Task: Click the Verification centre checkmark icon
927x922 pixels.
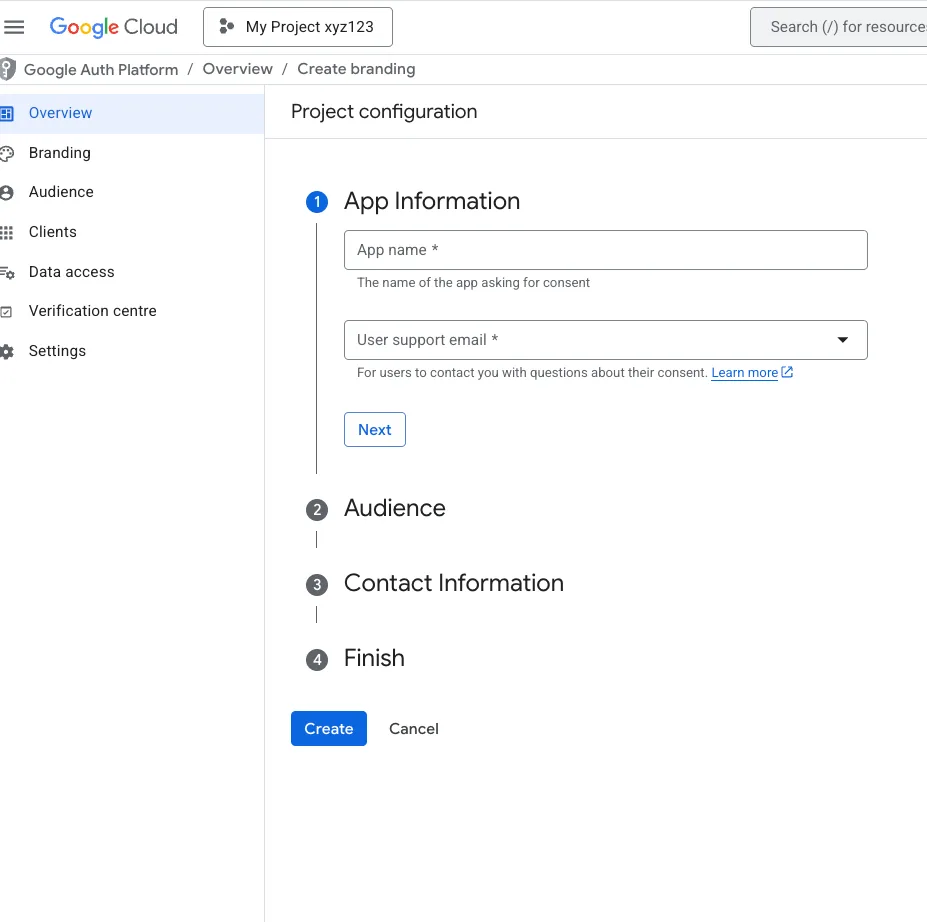Action: click(x=6, y=311)
